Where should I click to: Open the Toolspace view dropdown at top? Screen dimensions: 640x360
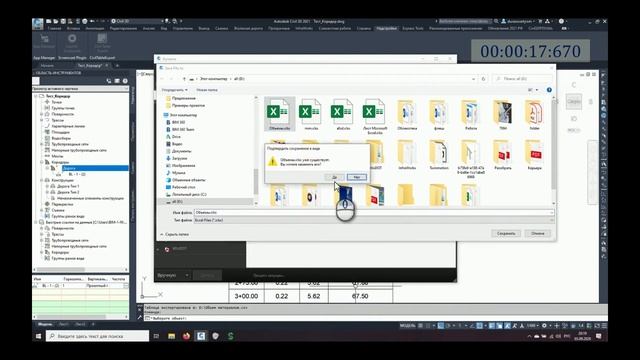point(81,89)
